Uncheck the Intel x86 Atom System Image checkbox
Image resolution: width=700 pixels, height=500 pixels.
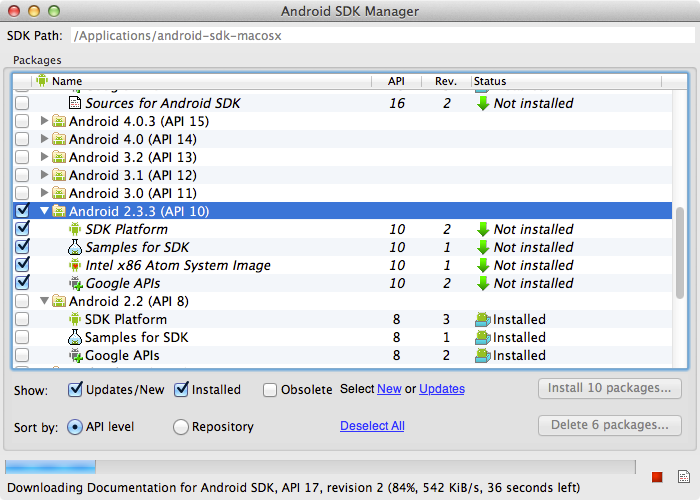pos(22,264)
